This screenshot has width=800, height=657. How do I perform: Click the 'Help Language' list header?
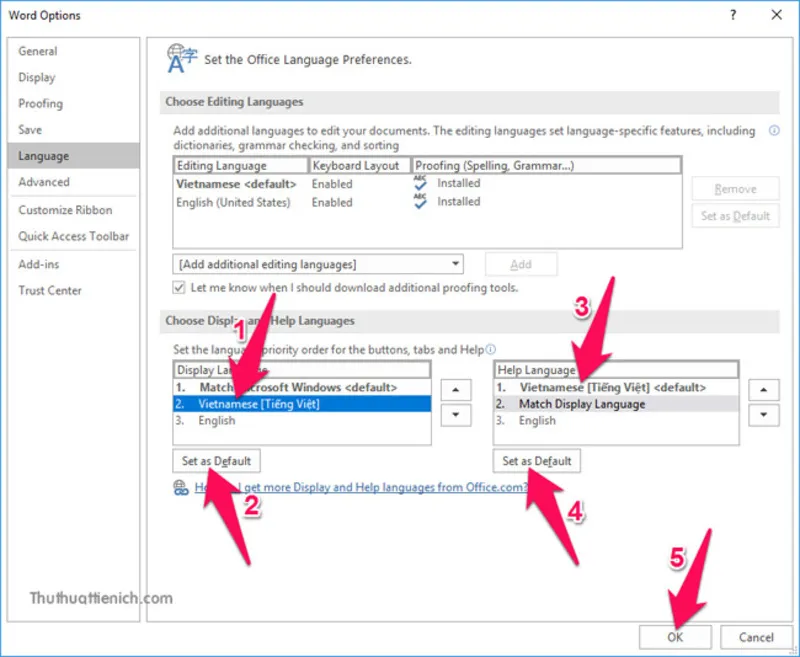tap(616, 370)
